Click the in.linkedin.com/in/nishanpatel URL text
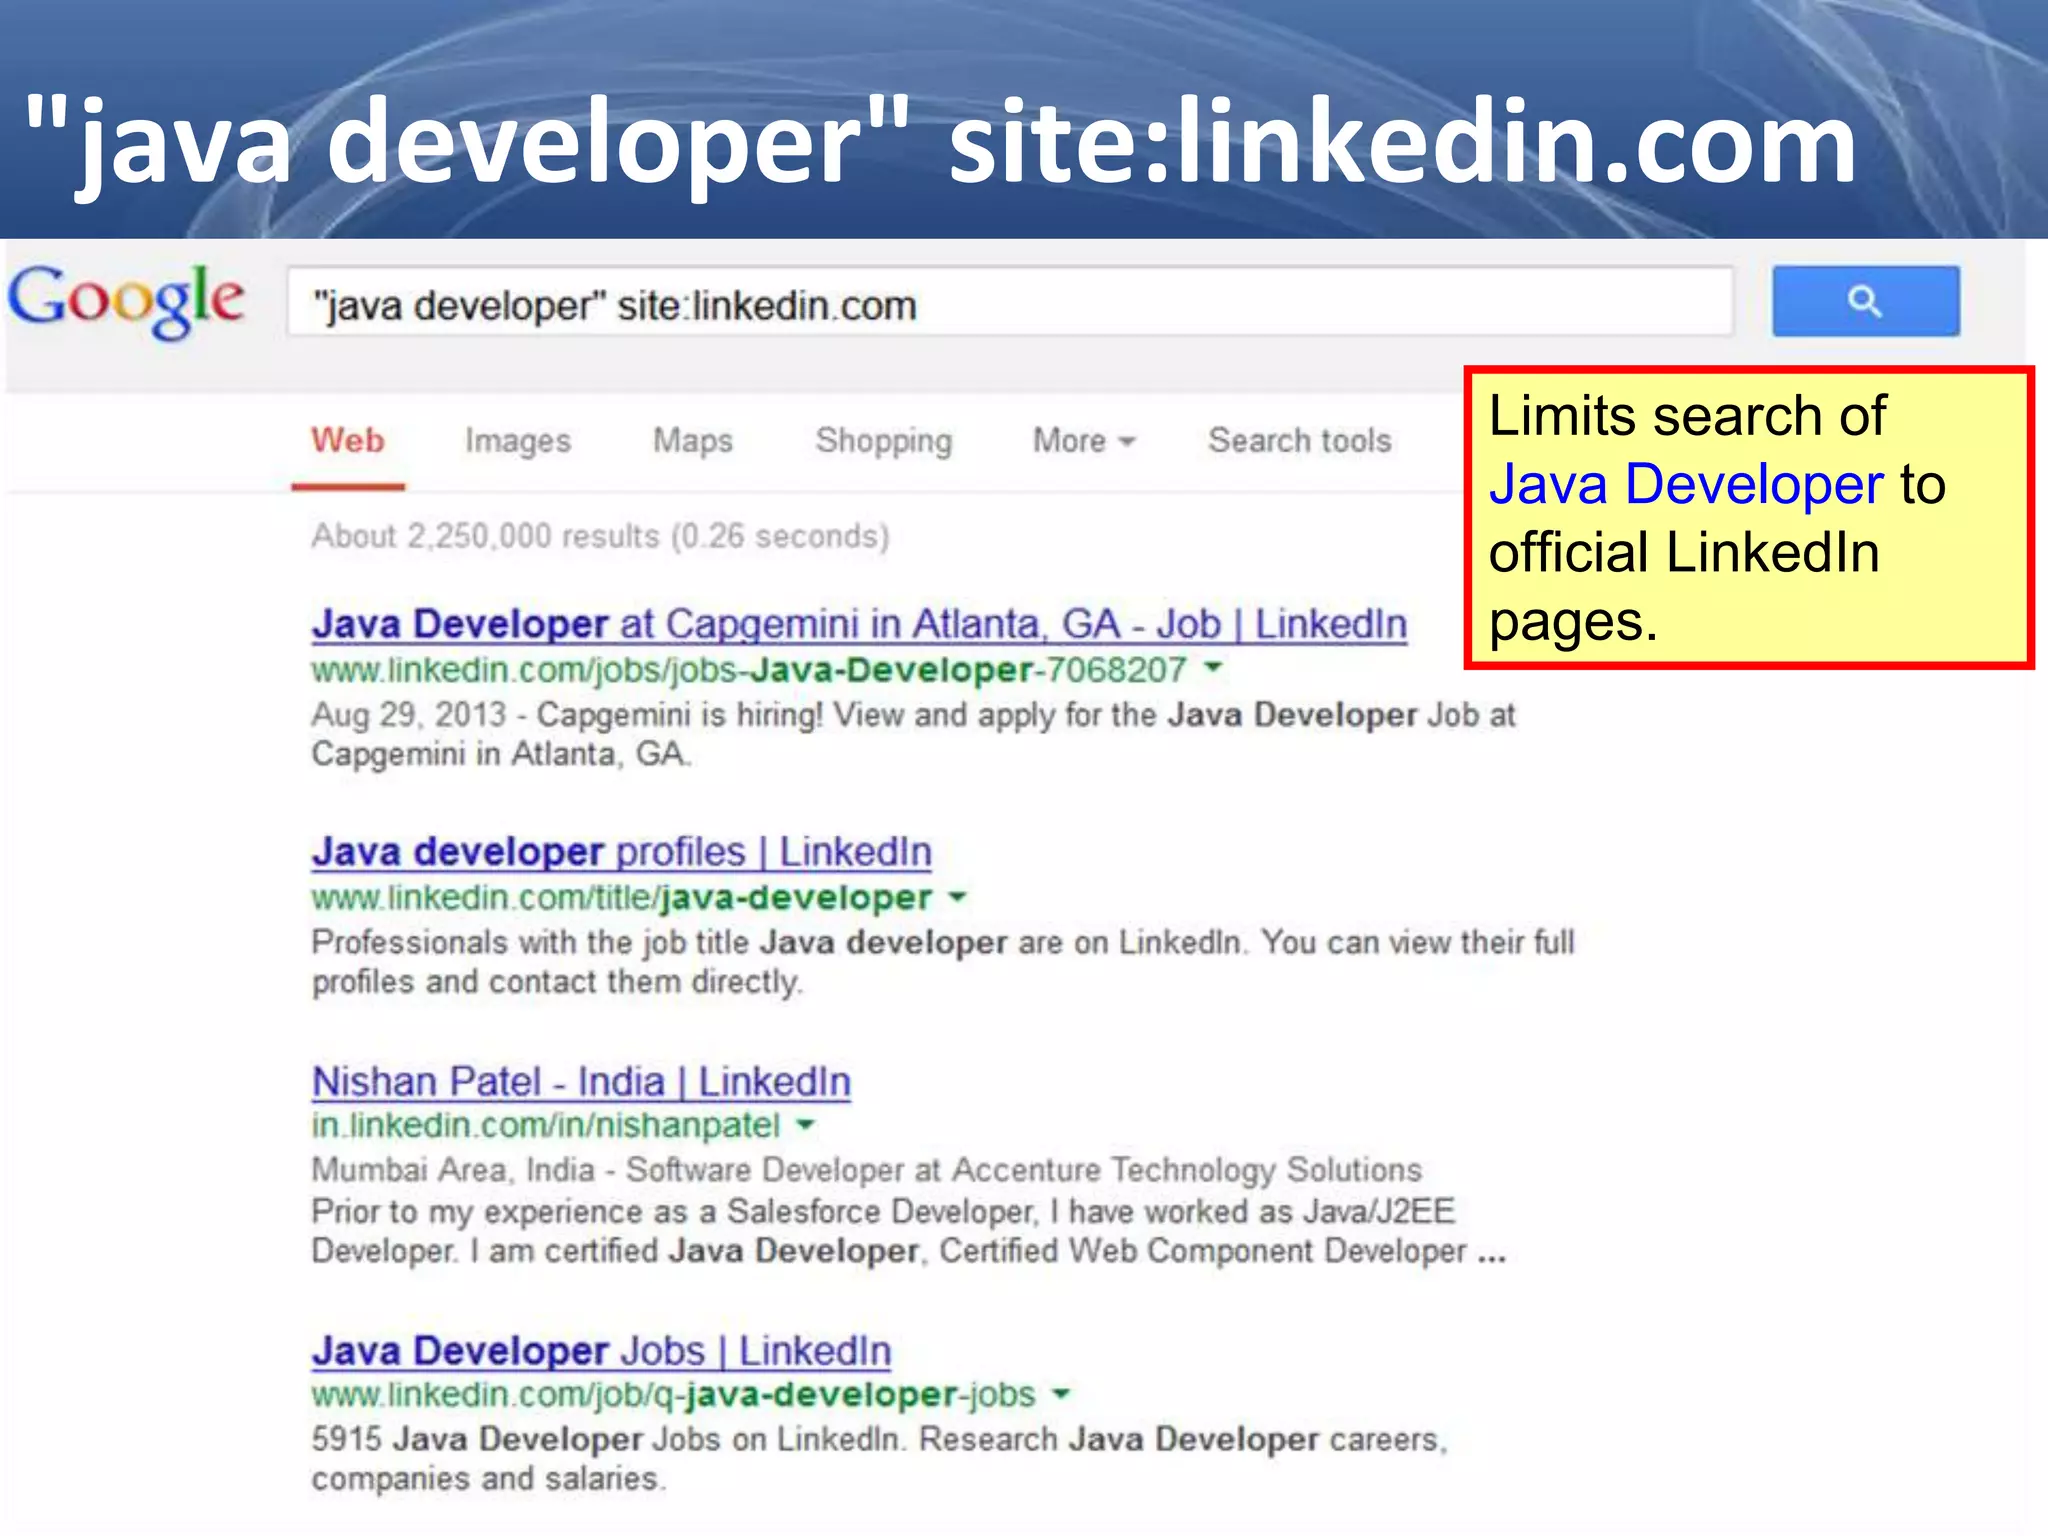This screenshot has width=2048, height=1536. coord(545,1126)
